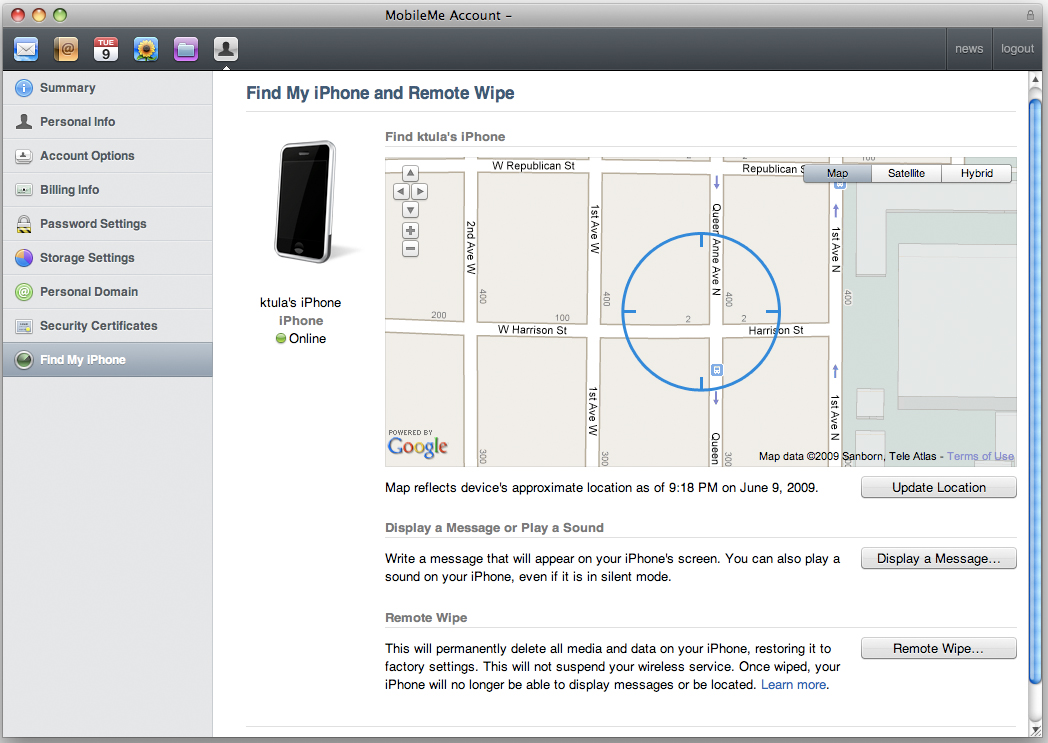Pan the map down with the arrow
This screenshot has width=1048, height=743.
tap(410, 210)
